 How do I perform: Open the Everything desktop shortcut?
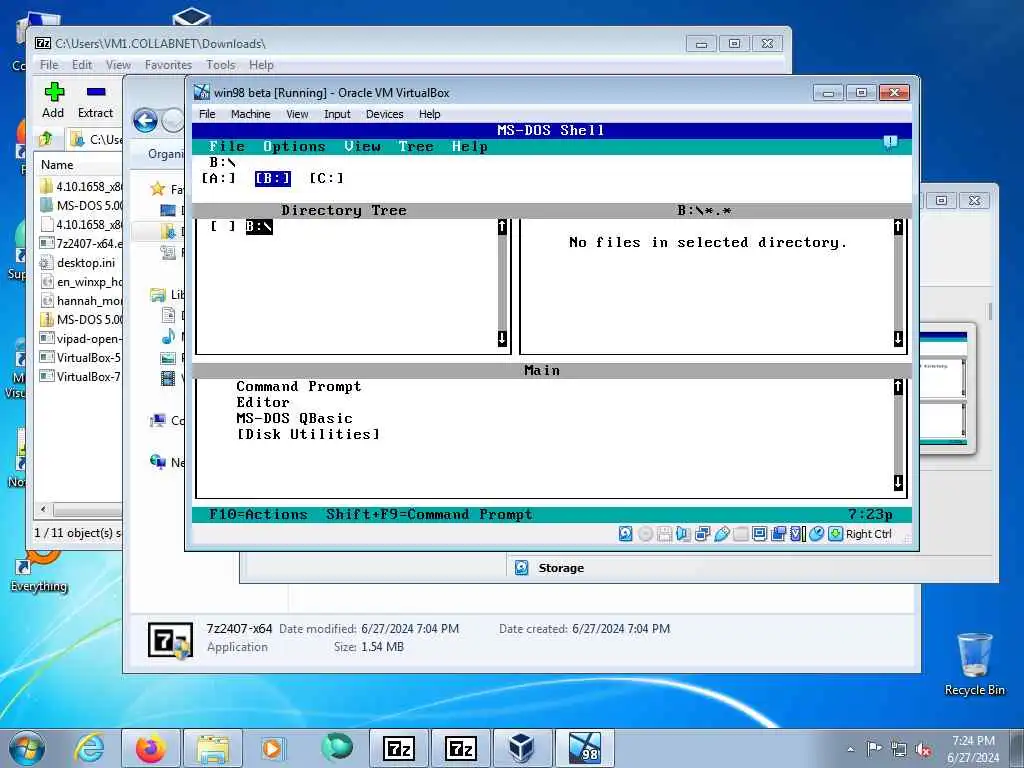point(39,571)
